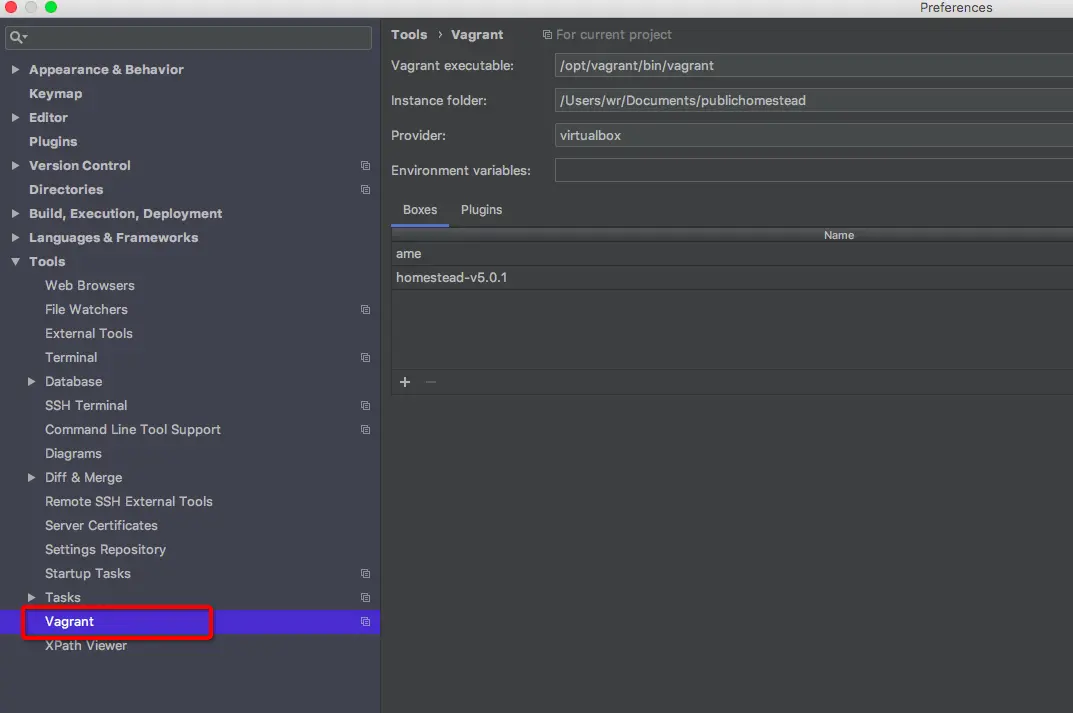Expand Languages & Frameworks section
Image resolution: width=1073 pixels, height=713 pixels.
coord(15,237)
